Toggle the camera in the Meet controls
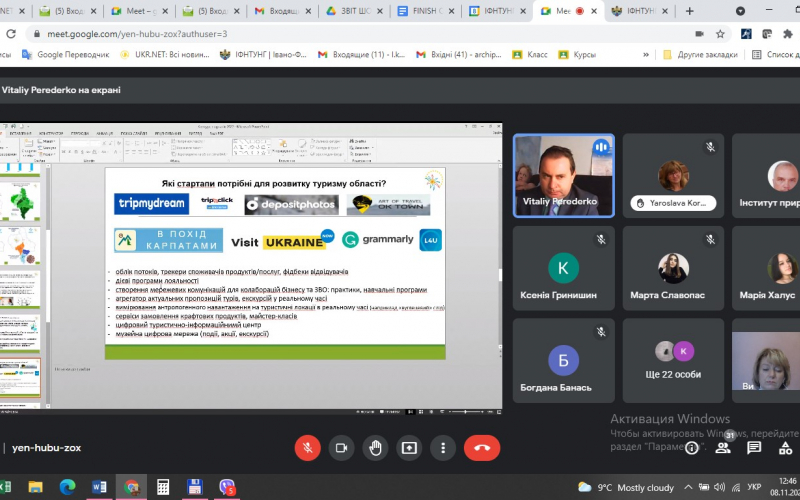 [x=341, y=448]
